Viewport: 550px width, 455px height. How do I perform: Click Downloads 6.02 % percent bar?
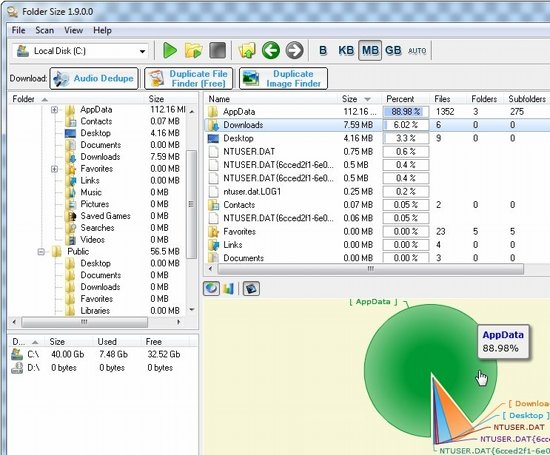click(406, 125)
